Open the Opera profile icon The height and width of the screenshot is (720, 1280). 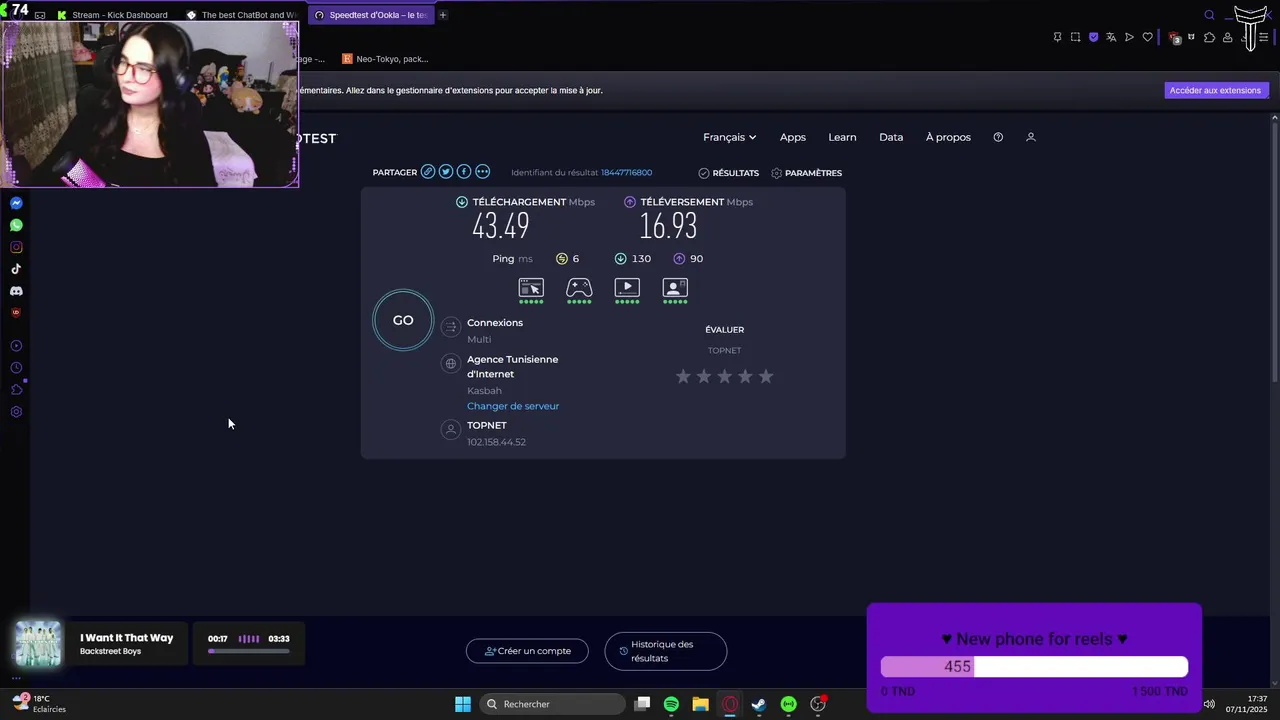(1227, 37)
